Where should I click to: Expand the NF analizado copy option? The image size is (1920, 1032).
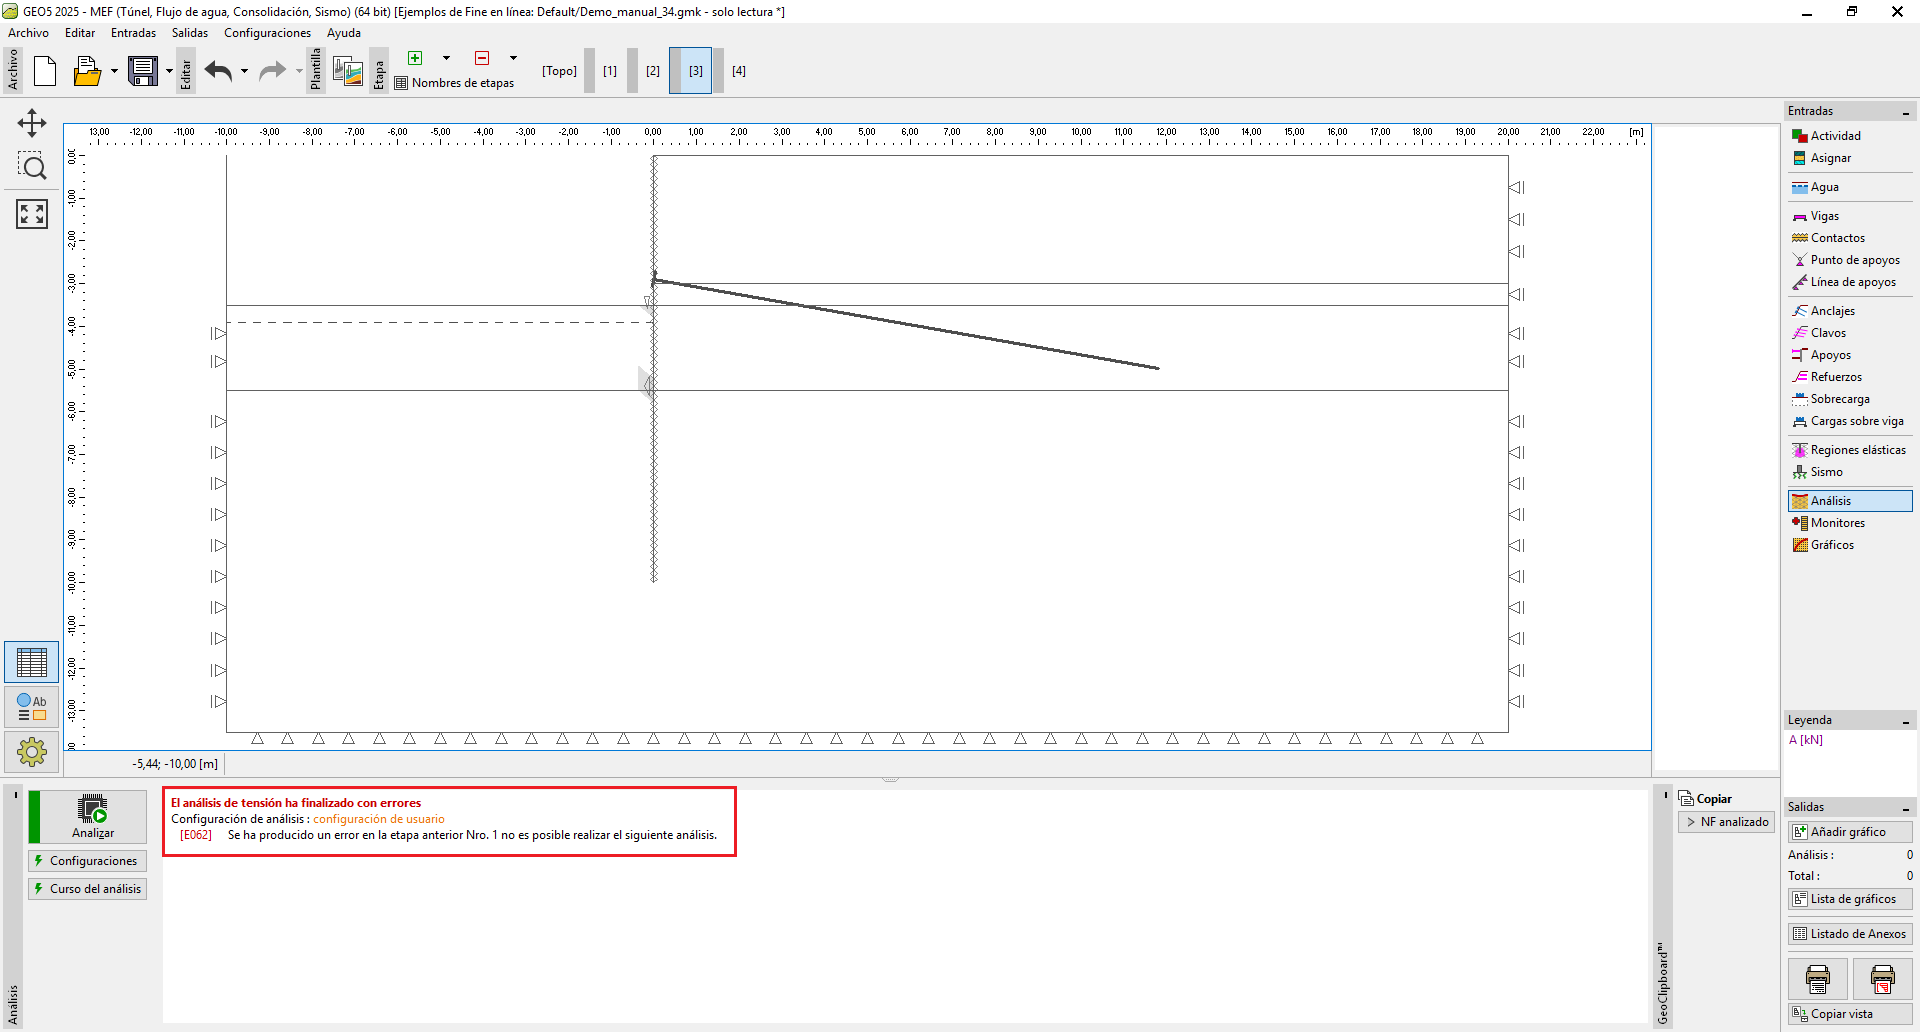point(1726,822)
